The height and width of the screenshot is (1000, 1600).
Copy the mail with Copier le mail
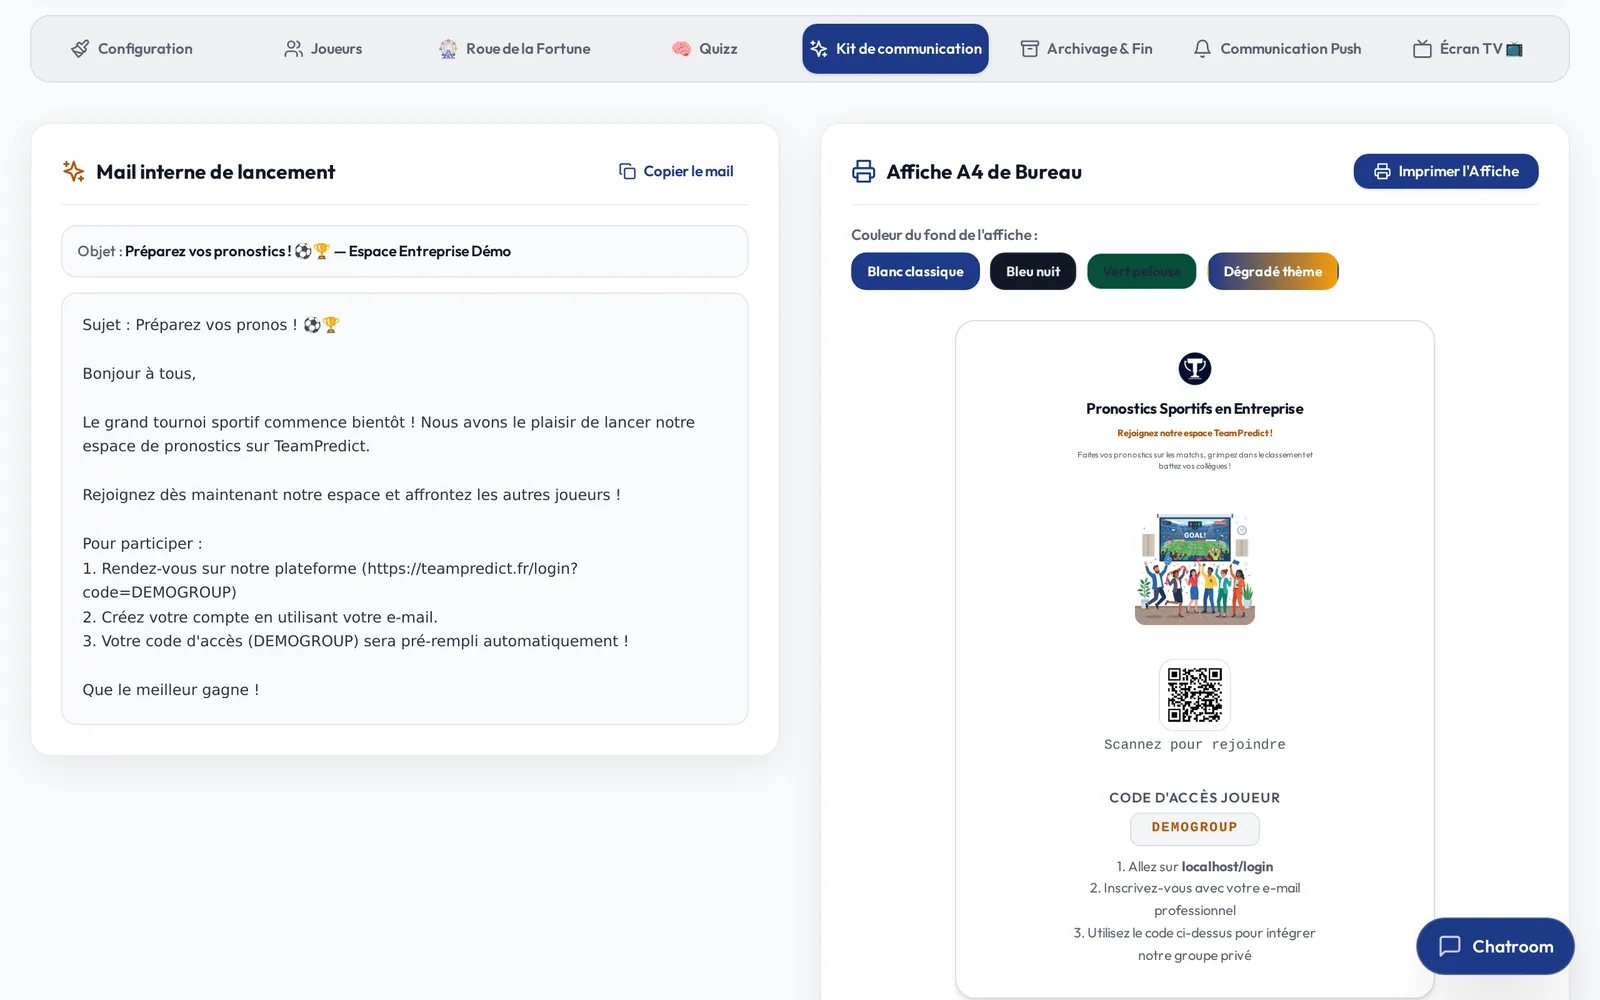[x=676, y=171]
